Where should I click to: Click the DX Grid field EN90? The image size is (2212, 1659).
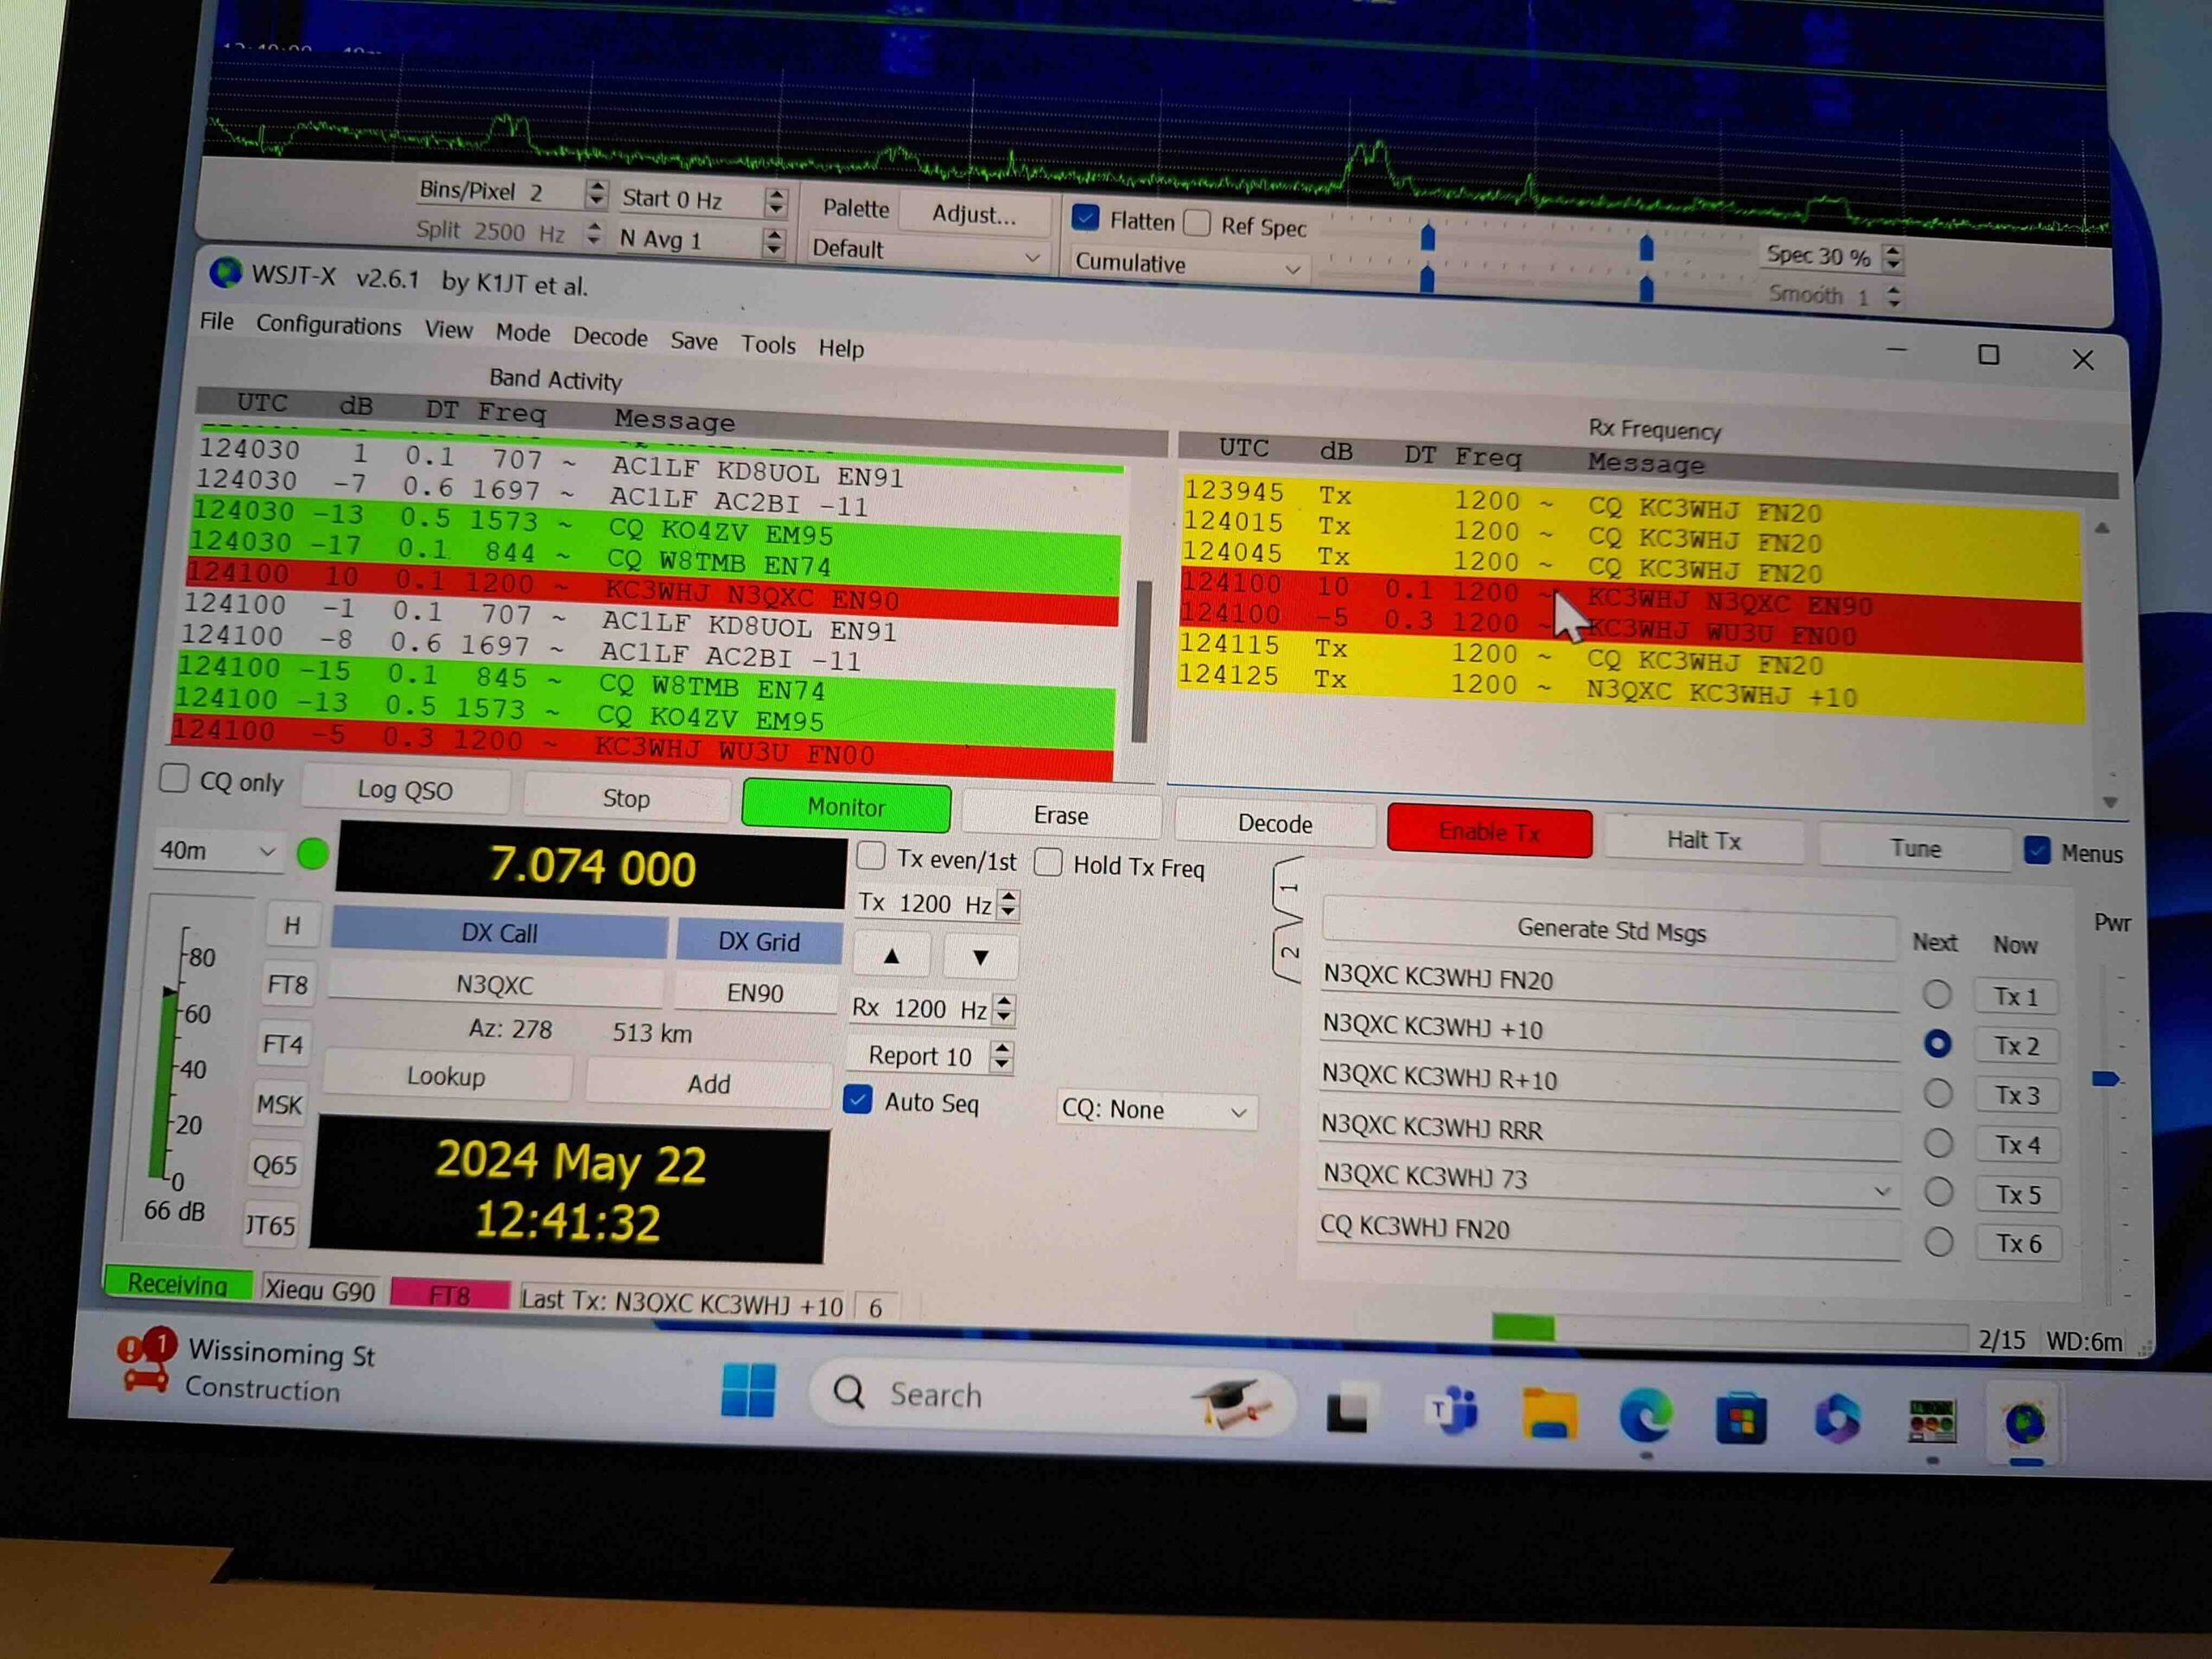pos(755,993)
